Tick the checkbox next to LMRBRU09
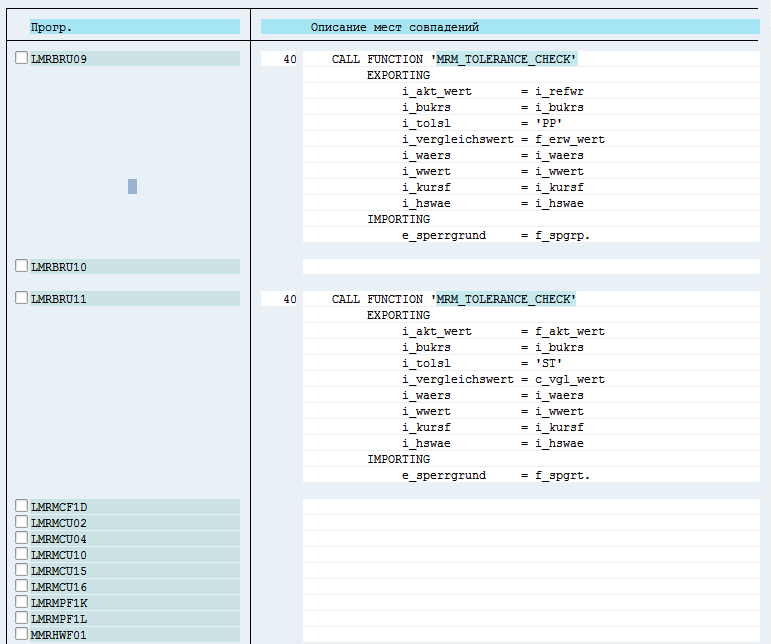The width and height of the screenshot is (771, 644). 22,59
